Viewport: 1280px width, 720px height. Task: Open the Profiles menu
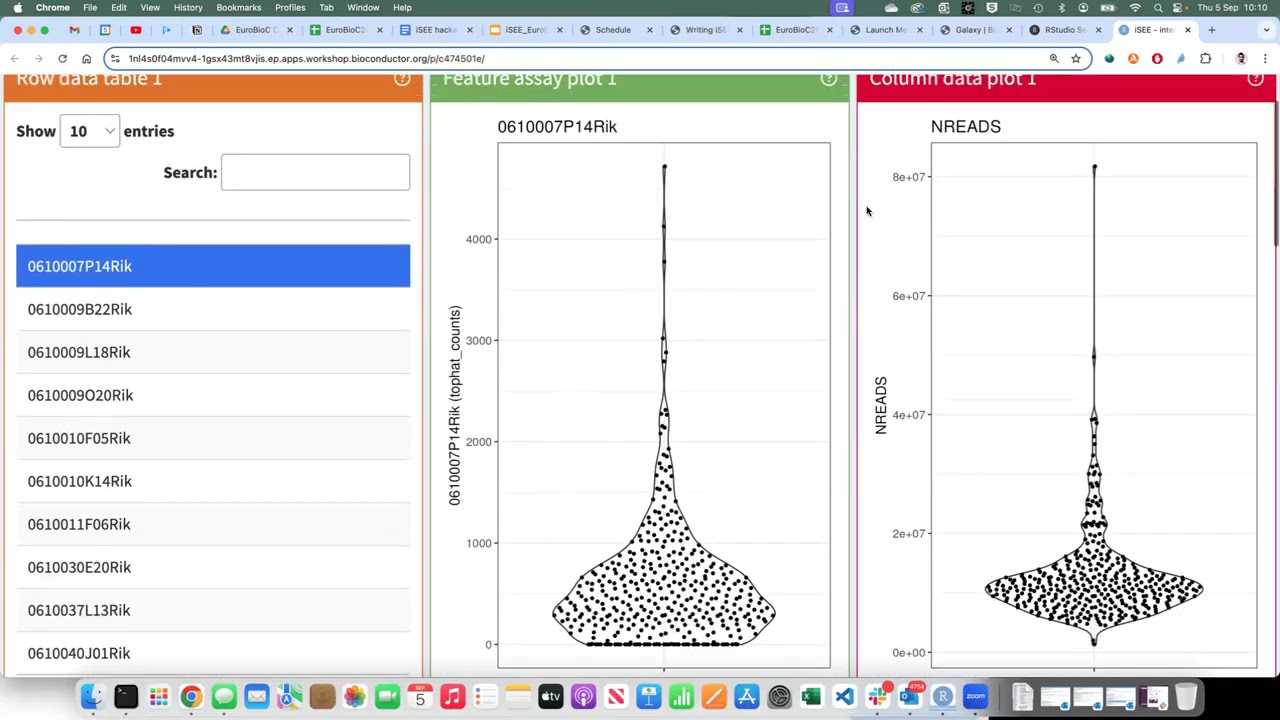290,8
